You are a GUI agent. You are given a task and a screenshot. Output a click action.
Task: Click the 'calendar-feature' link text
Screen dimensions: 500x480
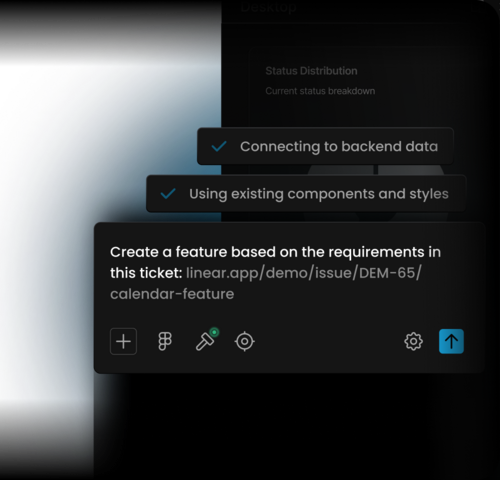coord(172,294)
